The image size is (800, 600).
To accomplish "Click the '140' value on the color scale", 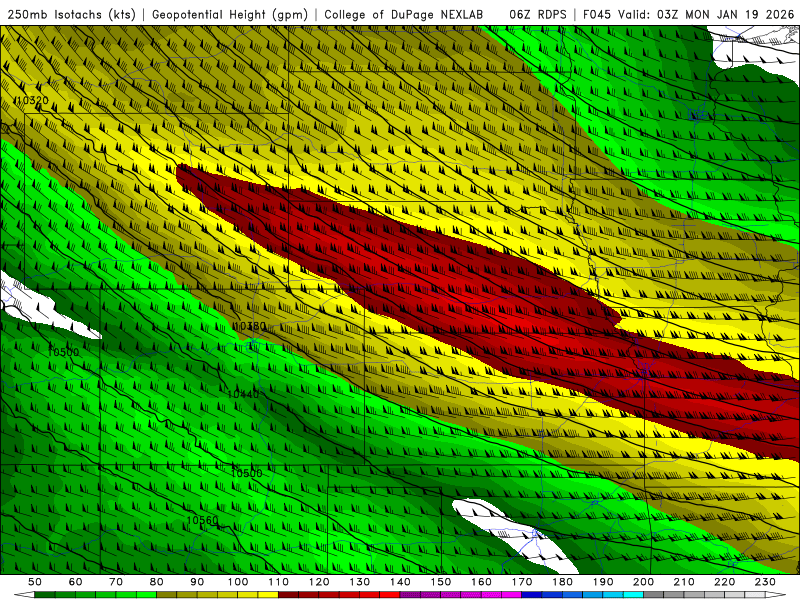I will [400, 582].
